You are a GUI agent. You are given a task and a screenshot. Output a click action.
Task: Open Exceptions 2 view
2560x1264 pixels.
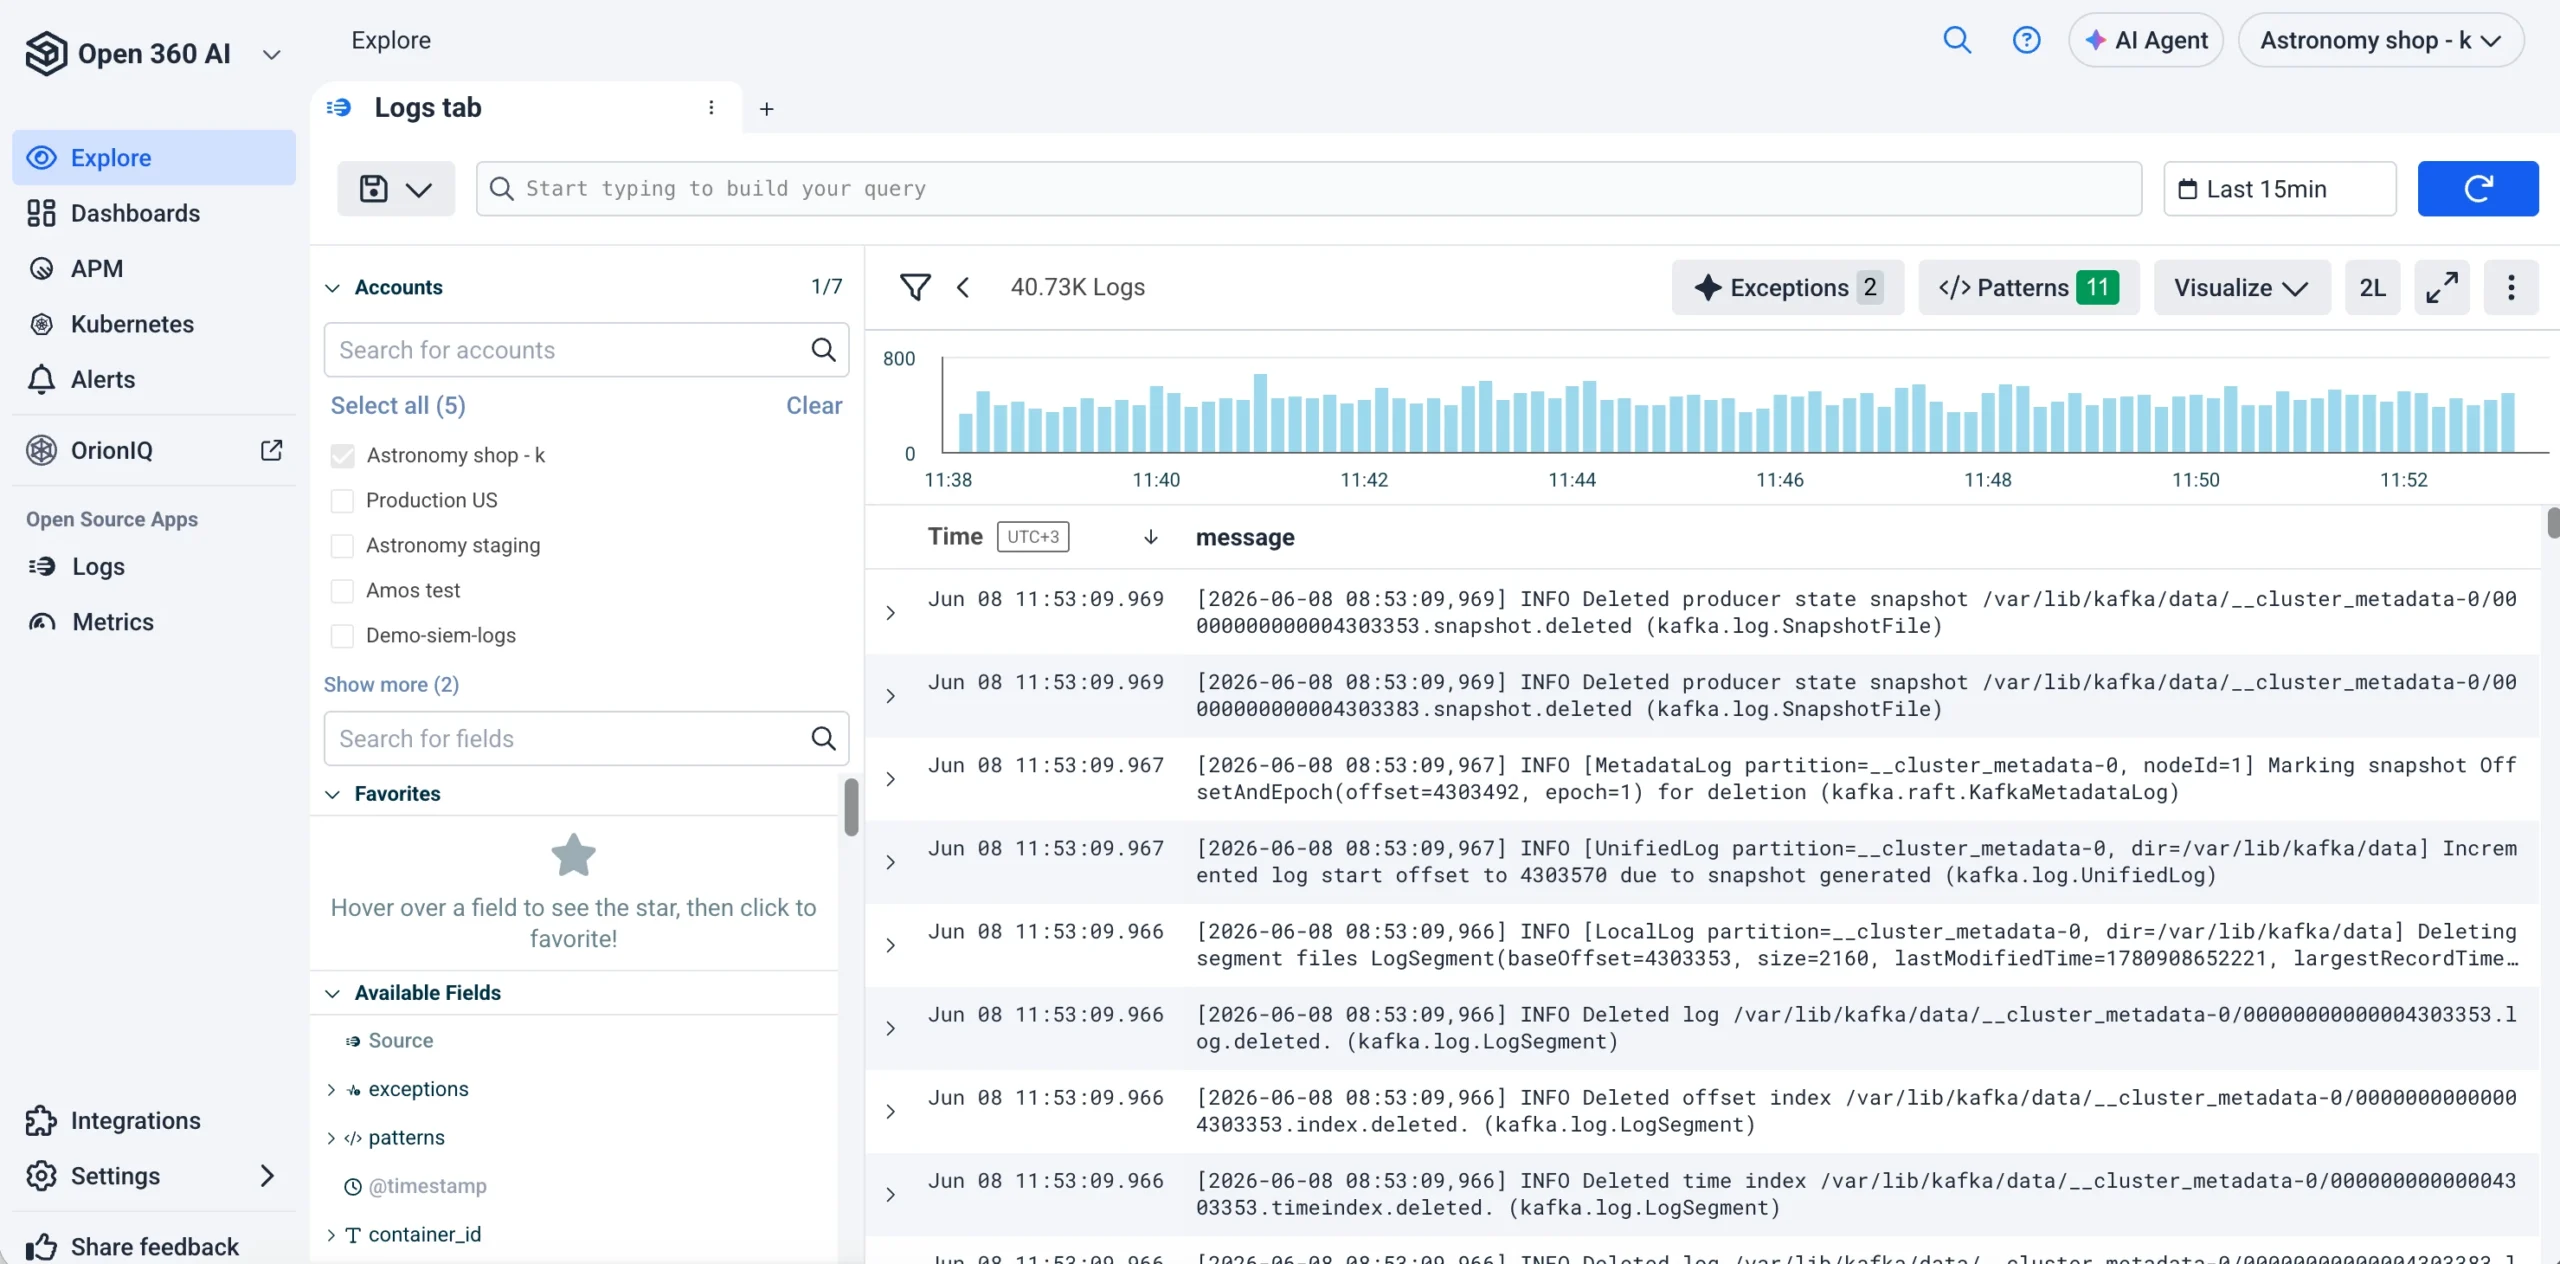pyautogui.click(x=1788, y=288)
